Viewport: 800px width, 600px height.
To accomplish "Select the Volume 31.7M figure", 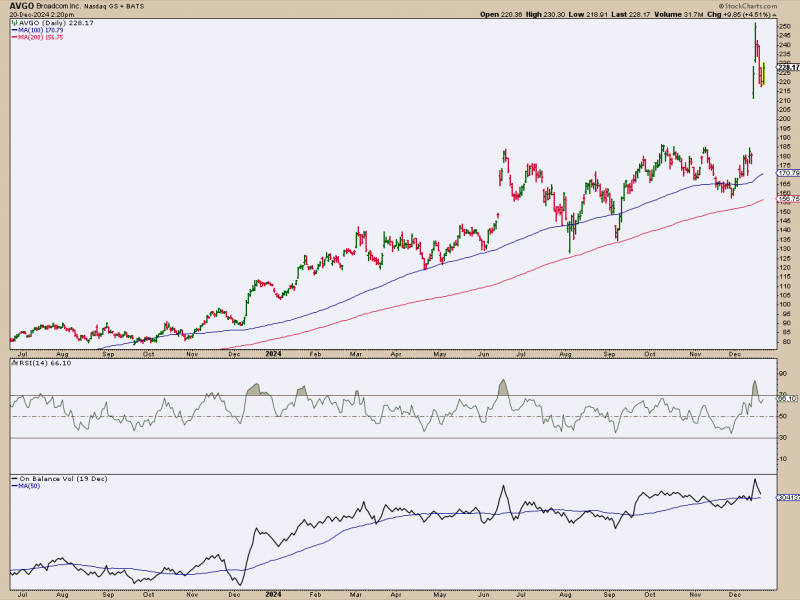I will [681, 14].
